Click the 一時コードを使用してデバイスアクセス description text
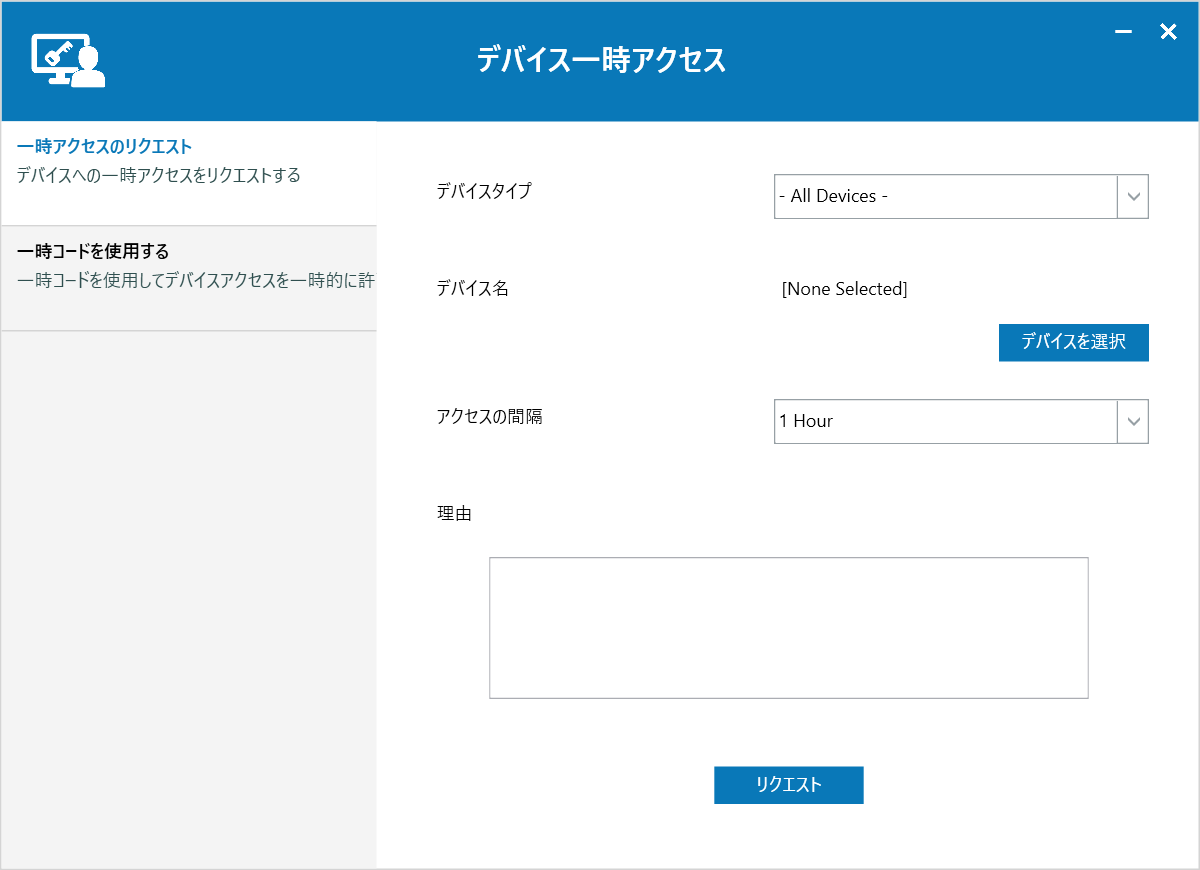Viewport: 1200px width, 870px height. [x=196, y=281]
